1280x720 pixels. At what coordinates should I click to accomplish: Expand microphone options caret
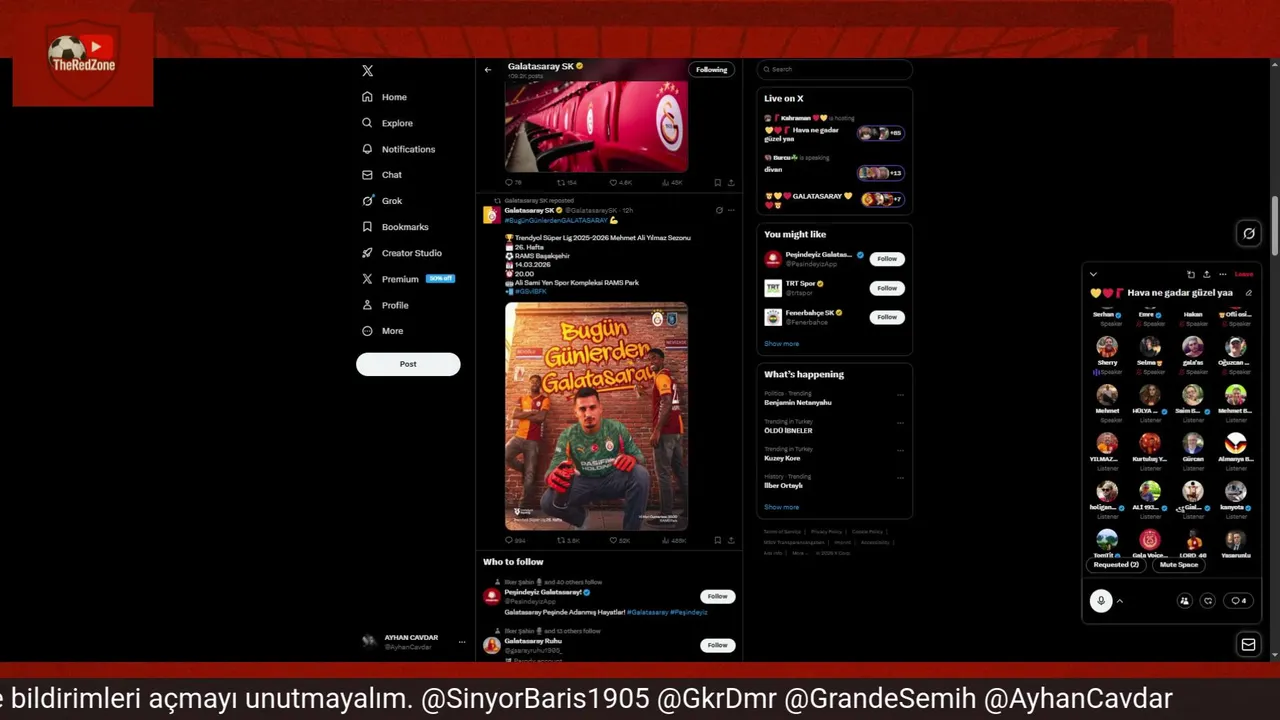pyautogui.click(x=1120, y=601)
